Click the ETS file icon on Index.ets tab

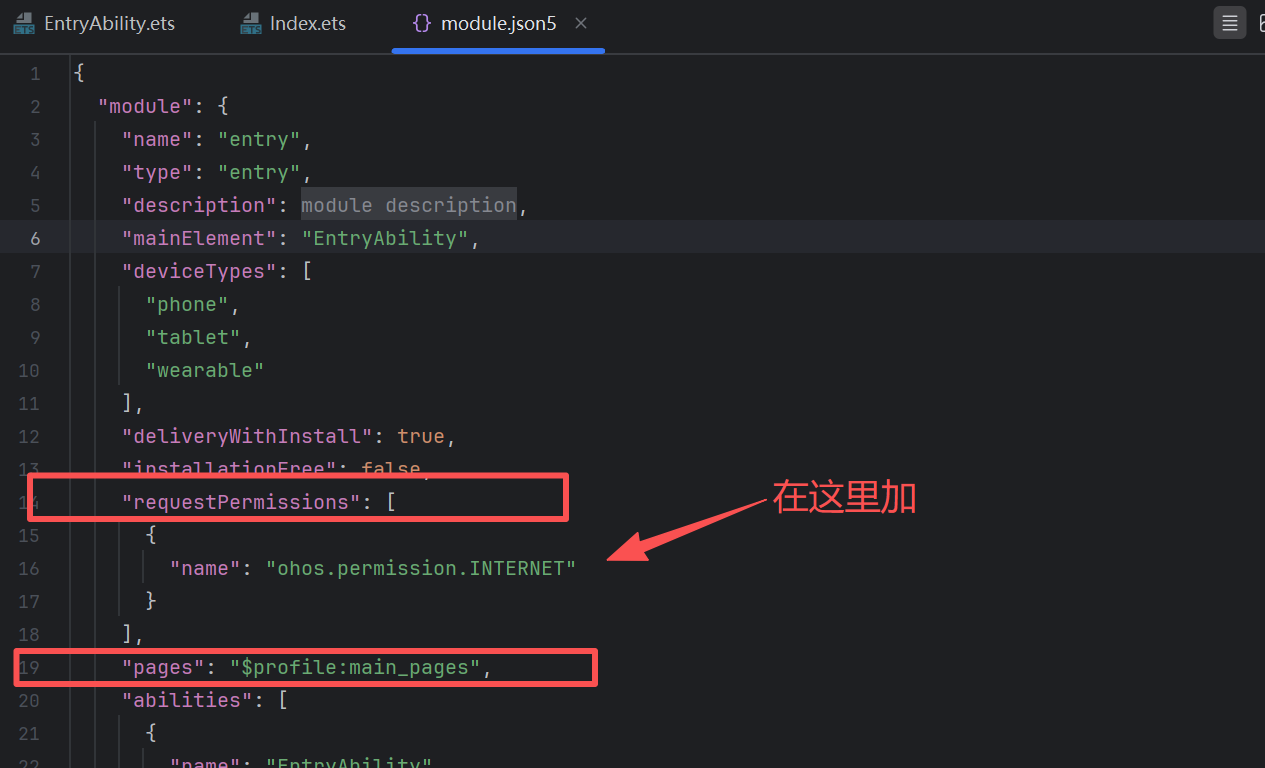coord(251,24)
